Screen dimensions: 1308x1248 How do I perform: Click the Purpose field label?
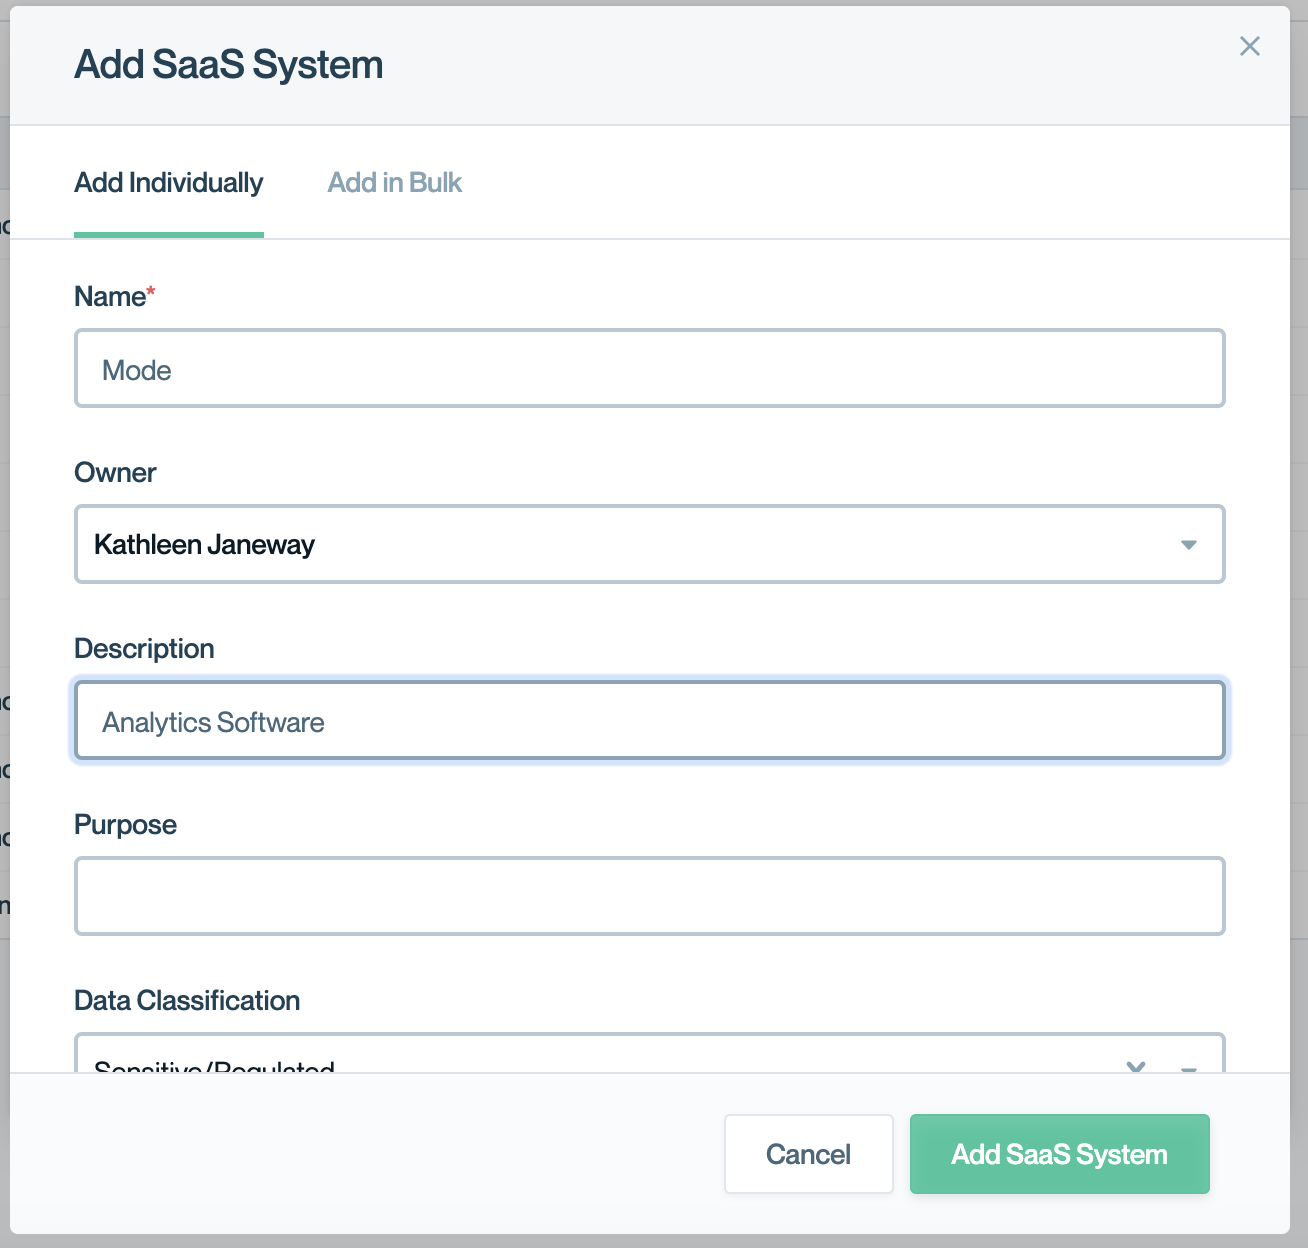point(125,825)
